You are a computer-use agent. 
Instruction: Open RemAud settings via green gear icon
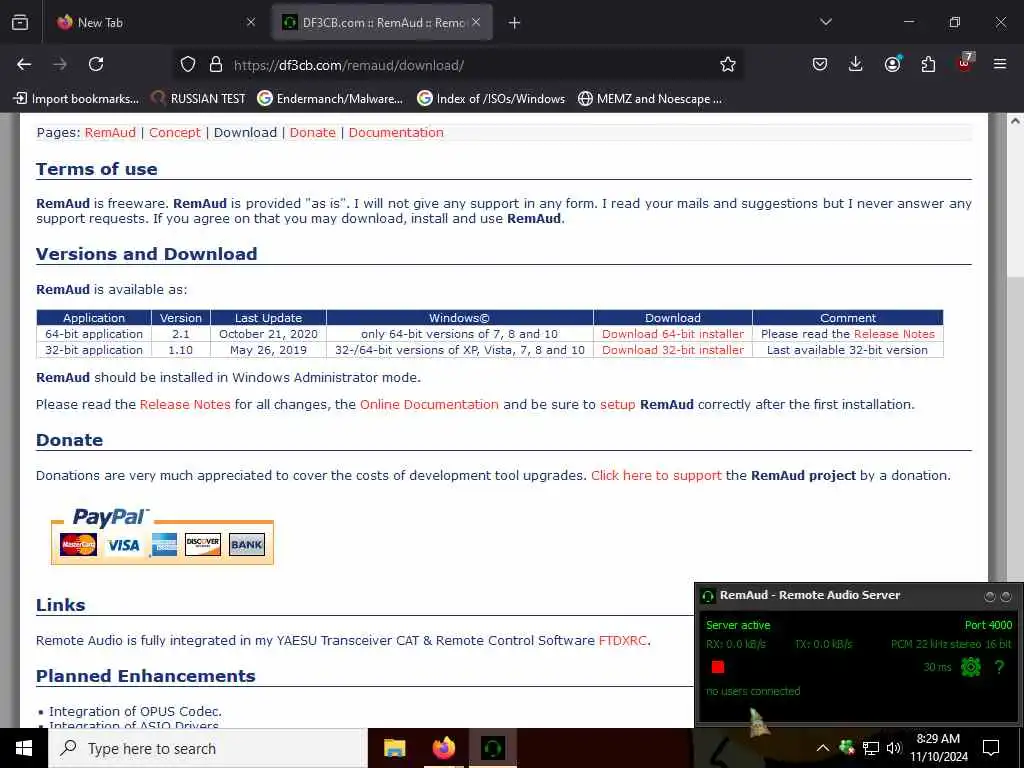click(970, 667)
